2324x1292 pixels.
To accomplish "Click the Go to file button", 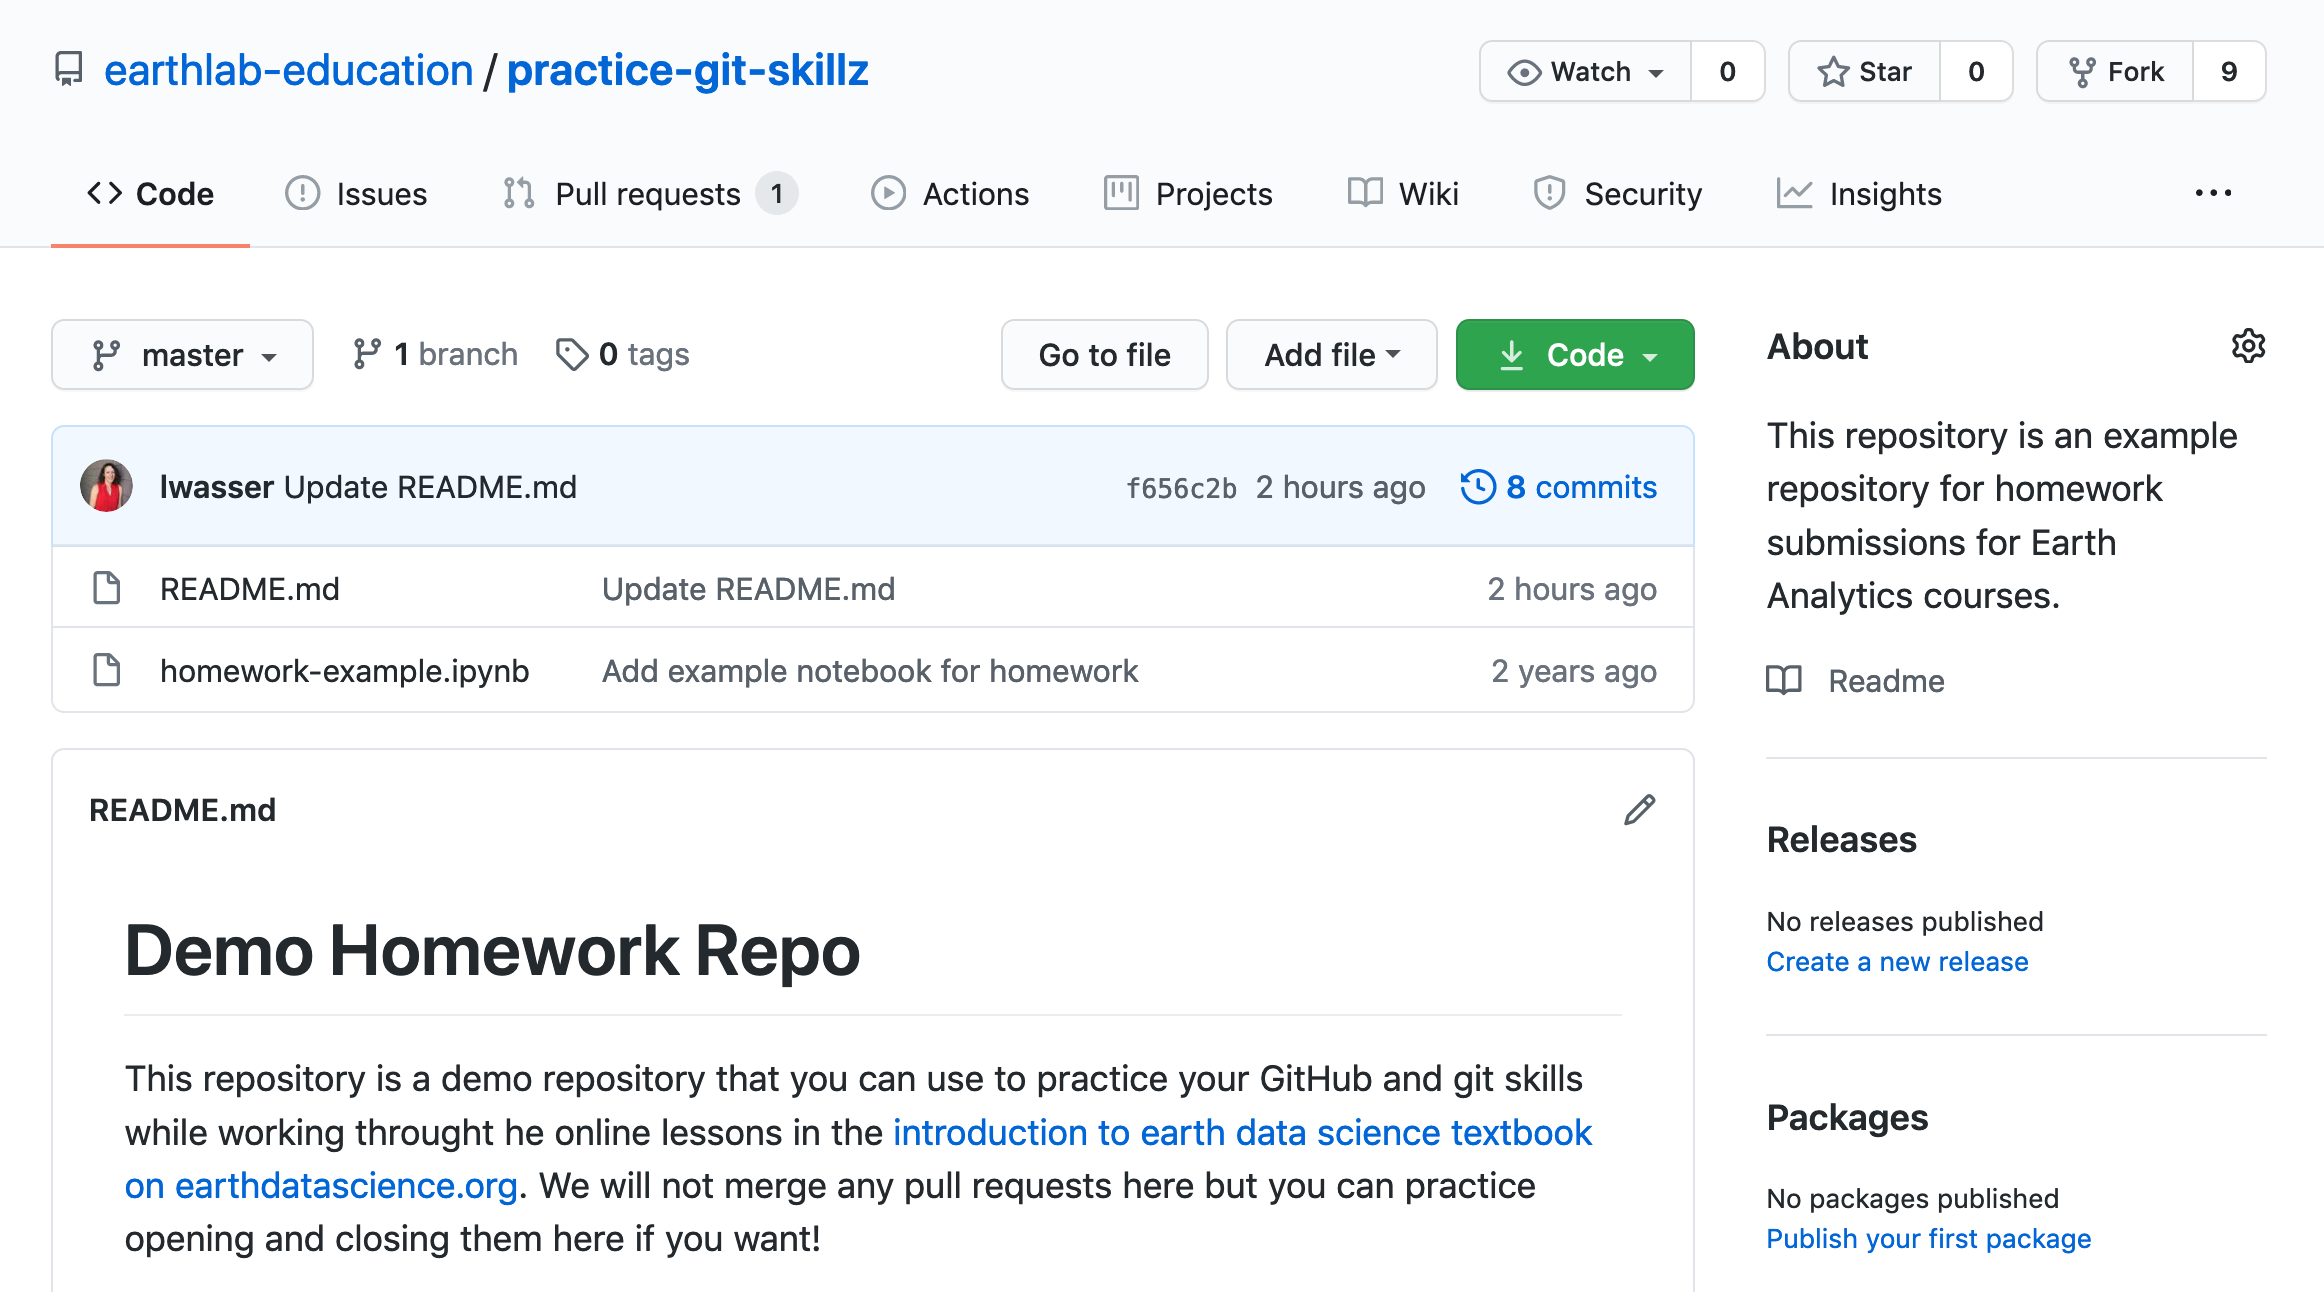I will (1105, 355).
